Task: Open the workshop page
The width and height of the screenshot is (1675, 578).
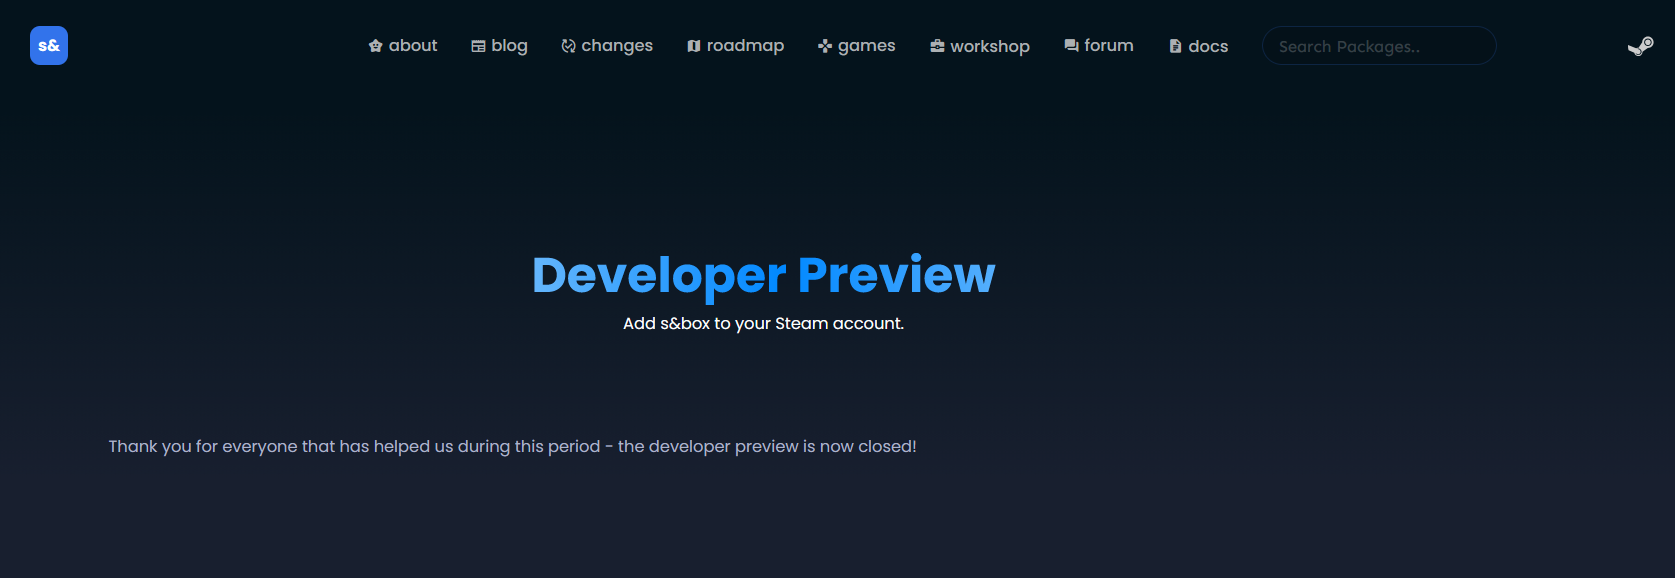Action: [x=980, y=46]
